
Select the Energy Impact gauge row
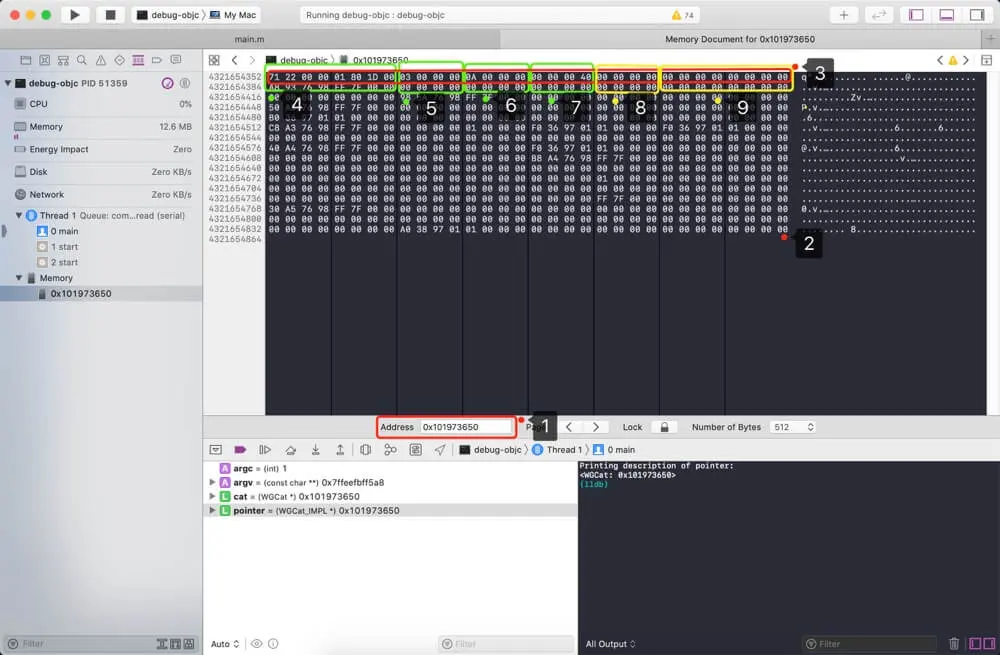click(102, 149)
